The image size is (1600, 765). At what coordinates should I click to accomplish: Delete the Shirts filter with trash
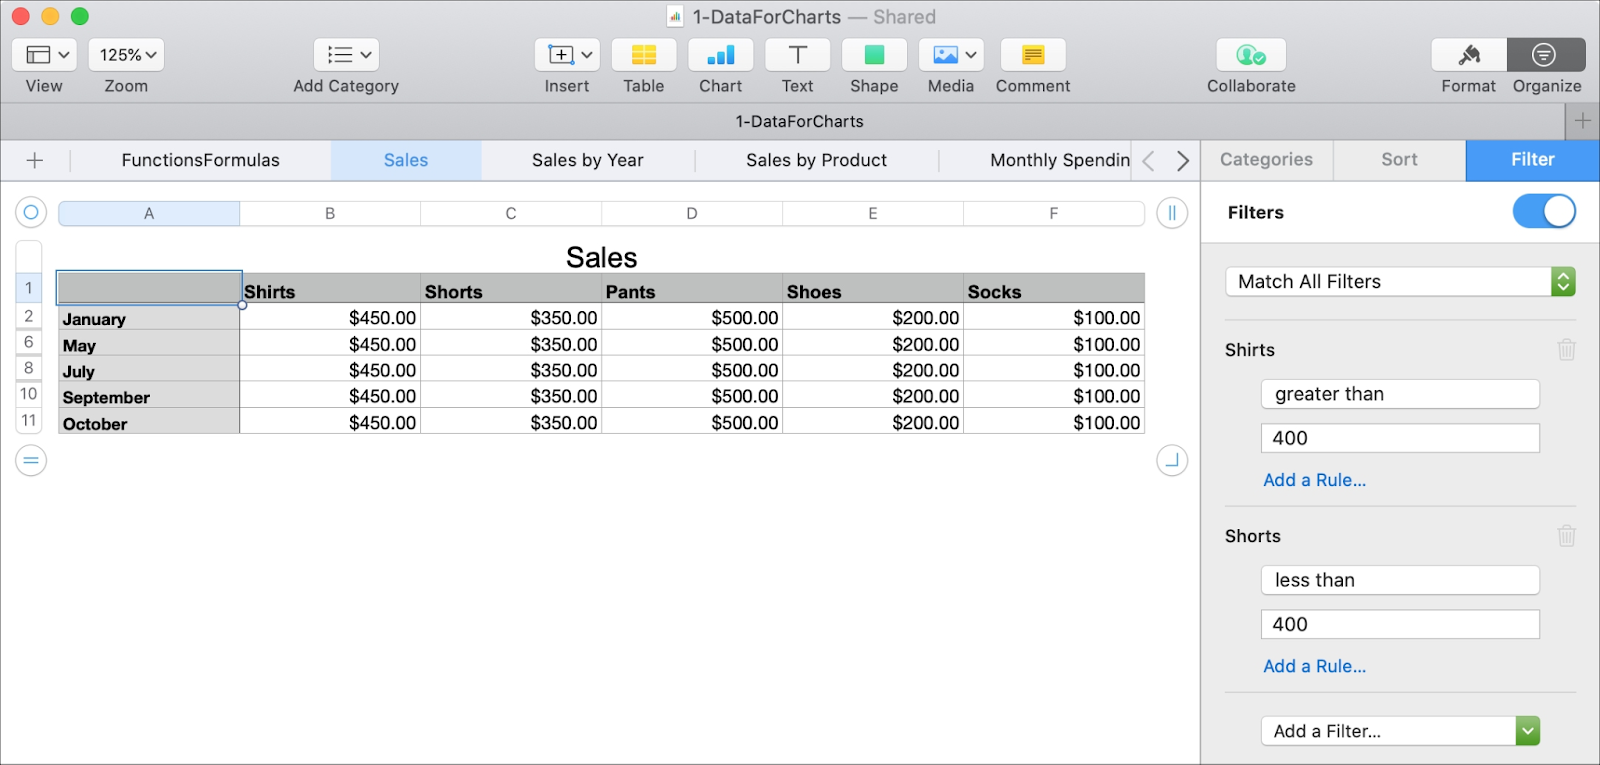[1566, 349]
